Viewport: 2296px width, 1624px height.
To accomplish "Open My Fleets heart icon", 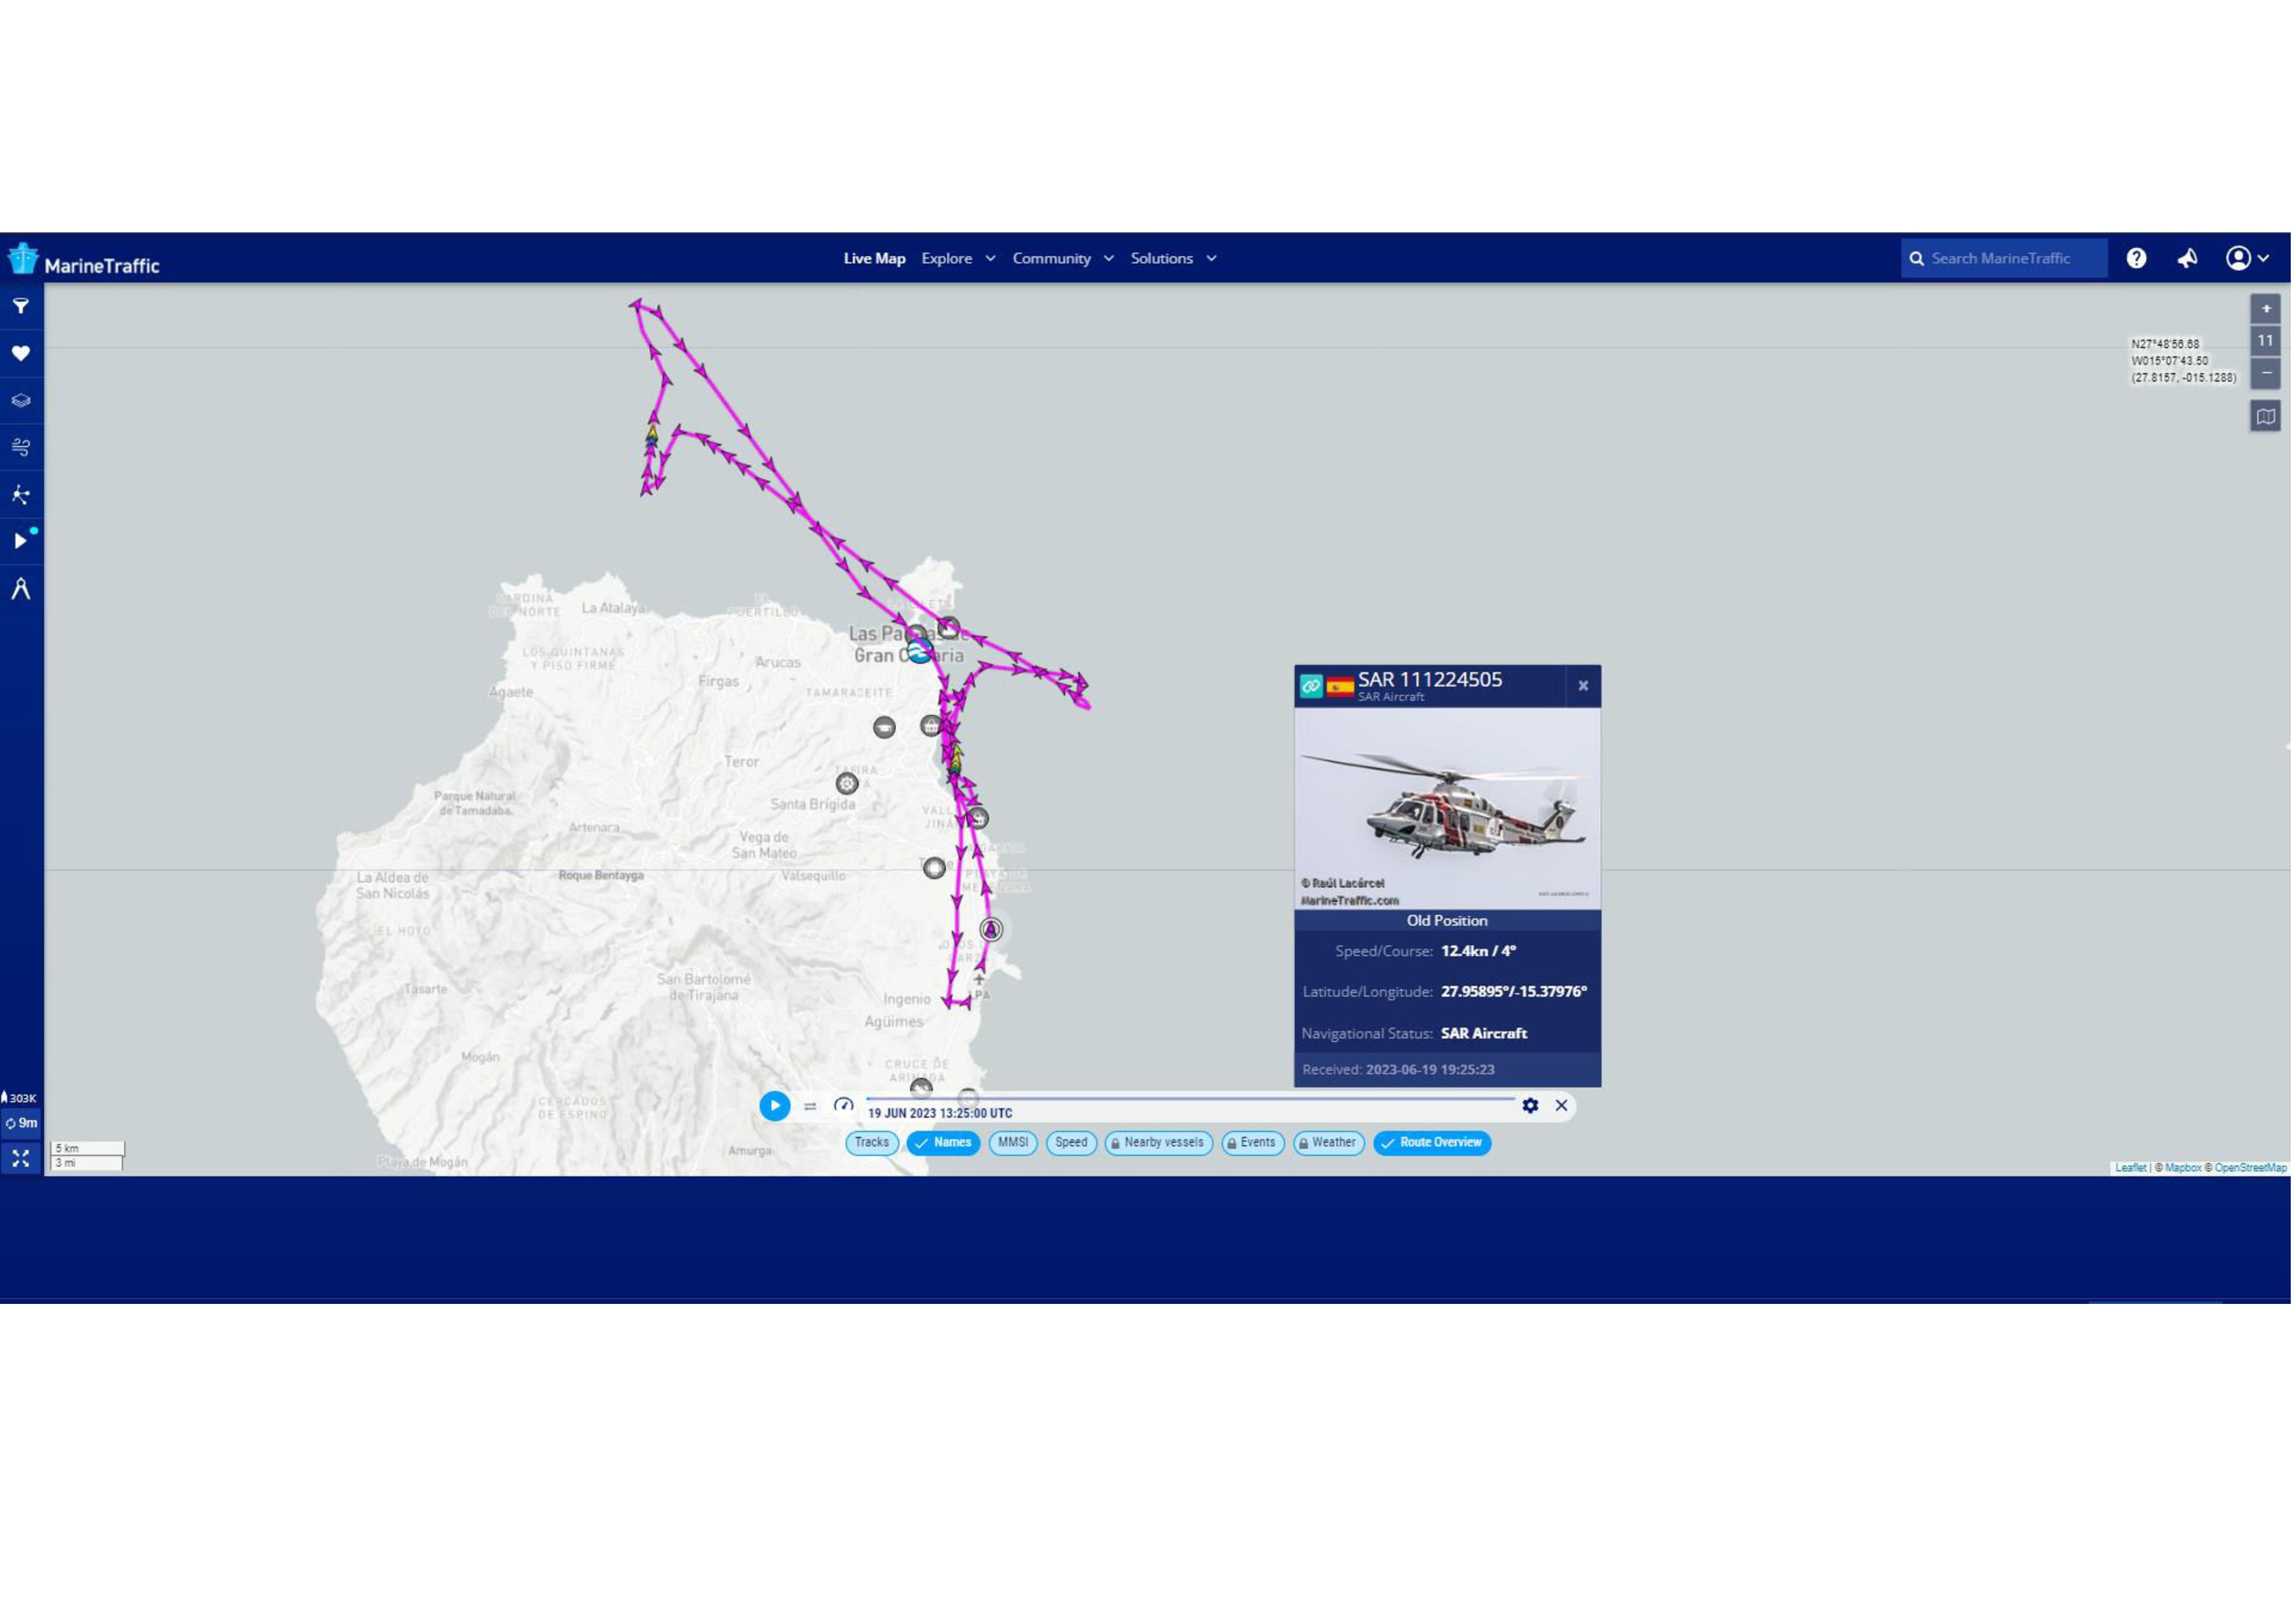I will coord(21,353).
